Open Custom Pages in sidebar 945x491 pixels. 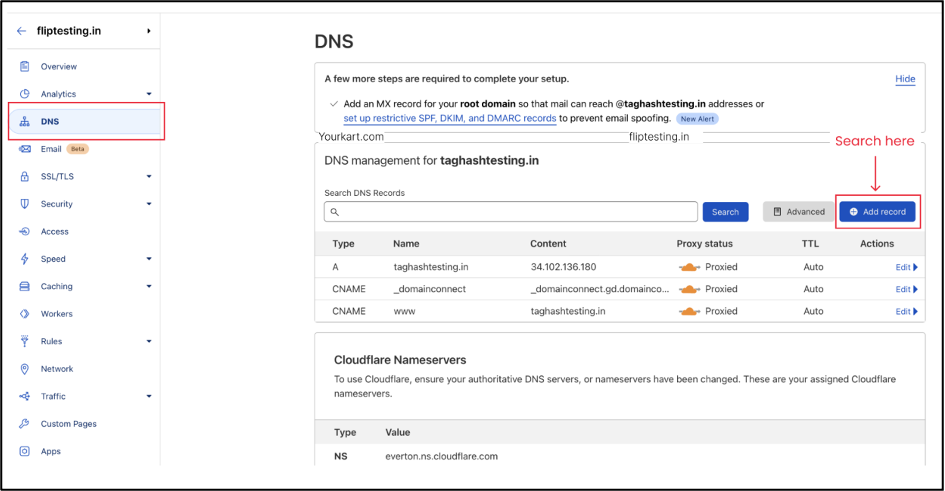[68, 424]
